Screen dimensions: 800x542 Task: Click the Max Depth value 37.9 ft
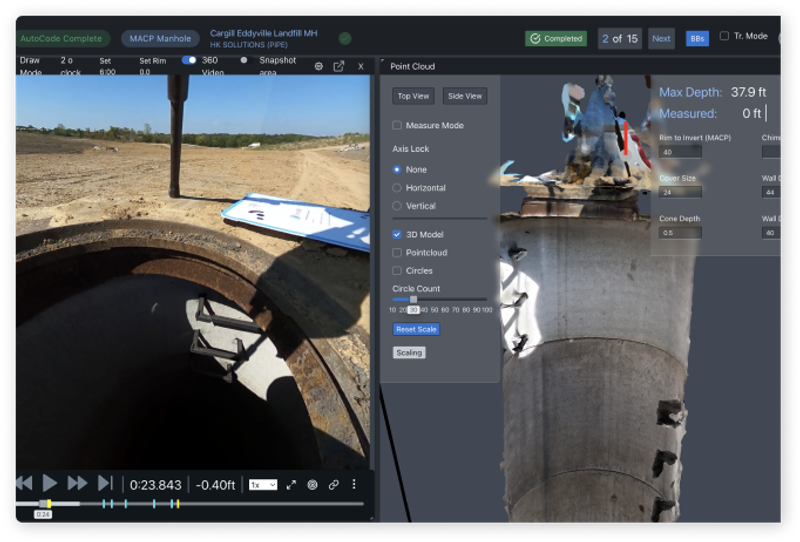tap(748, 92)
